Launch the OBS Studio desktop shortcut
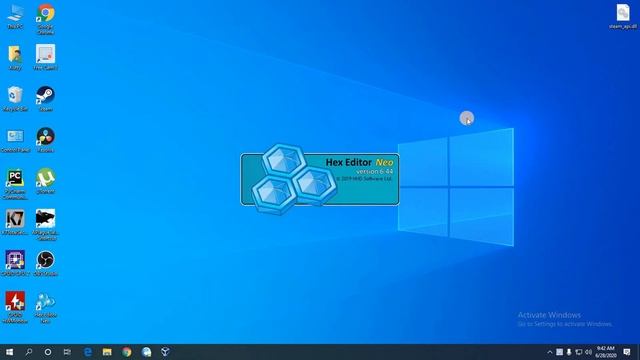Image resolution: width=640 pixels, height=360 pixels. (45, 264)
